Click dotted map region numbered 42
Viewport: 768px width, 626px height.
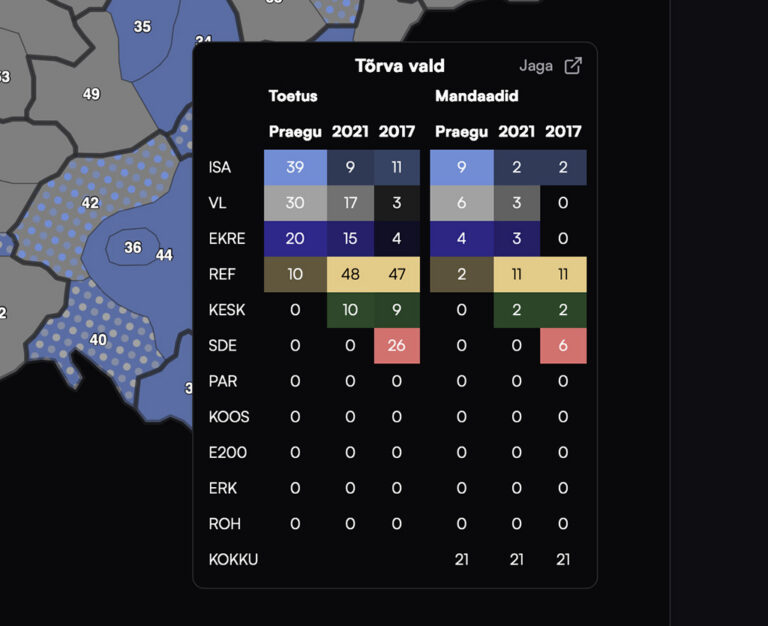point(90,203)
